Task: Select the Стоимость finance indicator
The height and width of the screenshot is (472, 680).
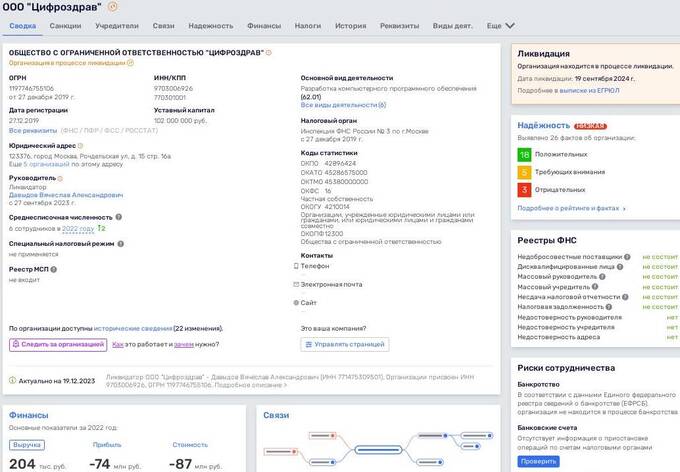Action: 190,445
